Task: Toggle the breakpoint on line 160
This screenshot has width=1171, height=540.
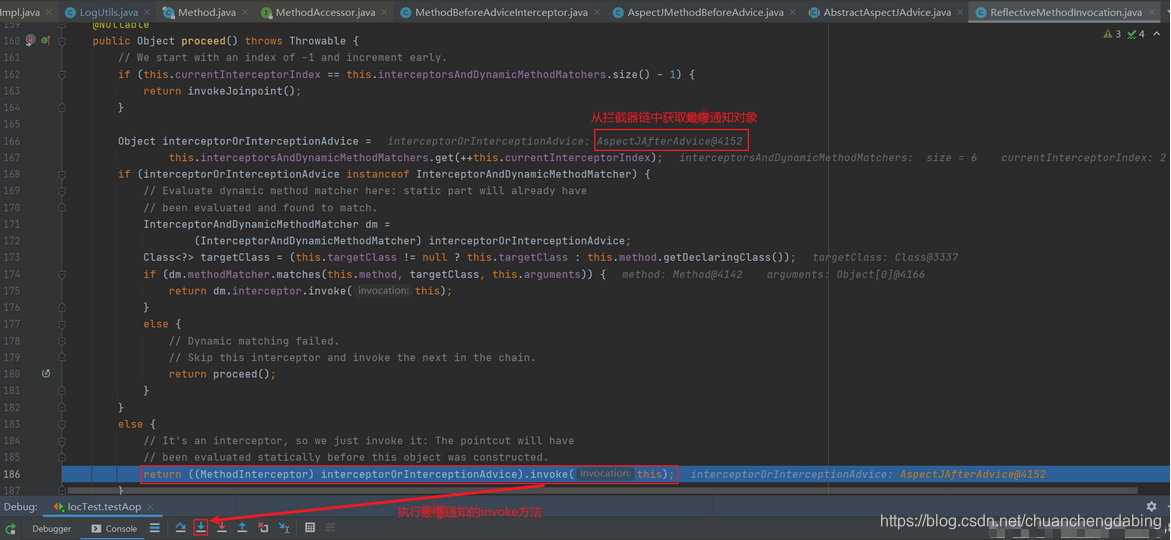Action: click(31, 40)
